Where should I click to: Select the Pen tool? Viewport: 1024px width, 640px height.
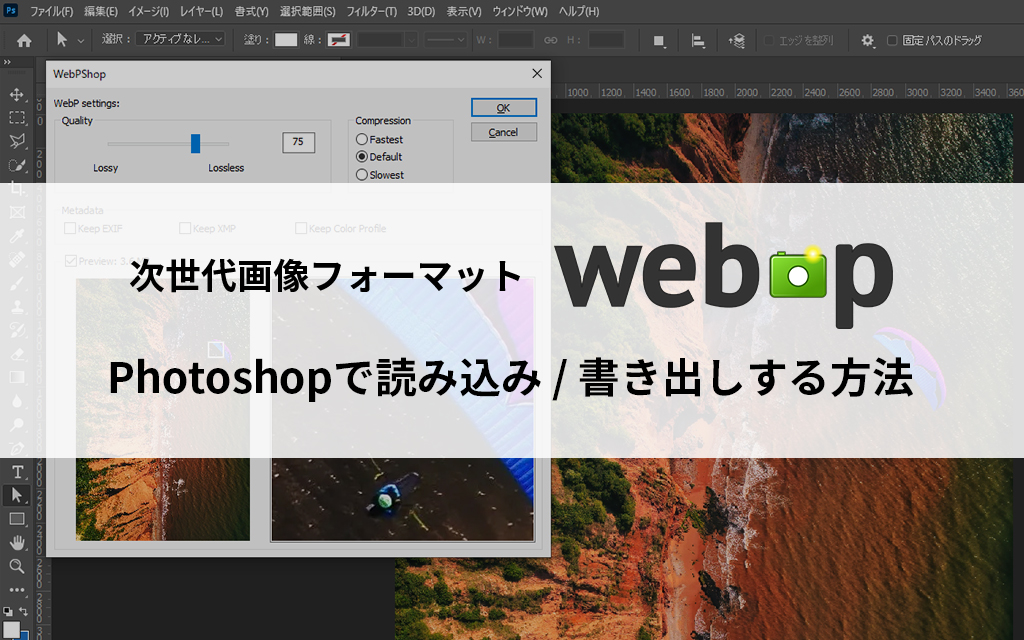click(x=17, y=448)
